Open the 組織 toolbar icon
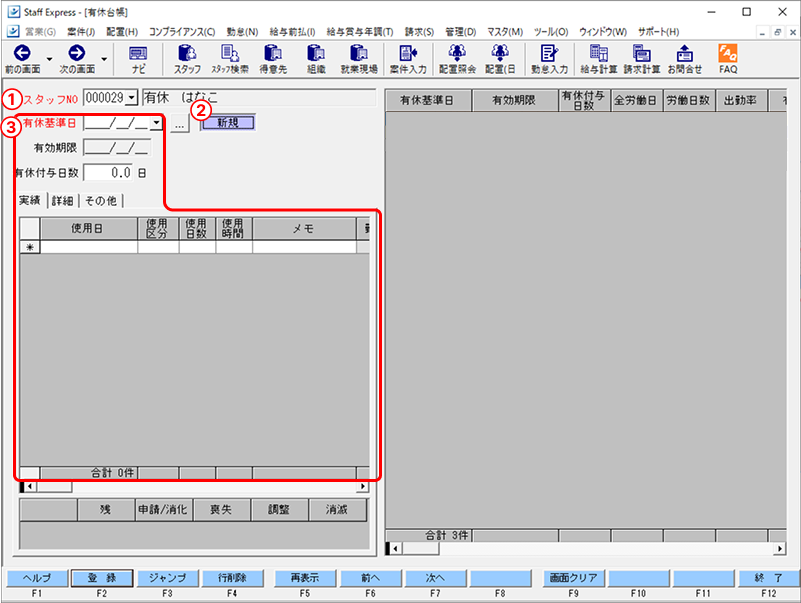This screenshot has height=603, width=801. (x=316, y=59)
